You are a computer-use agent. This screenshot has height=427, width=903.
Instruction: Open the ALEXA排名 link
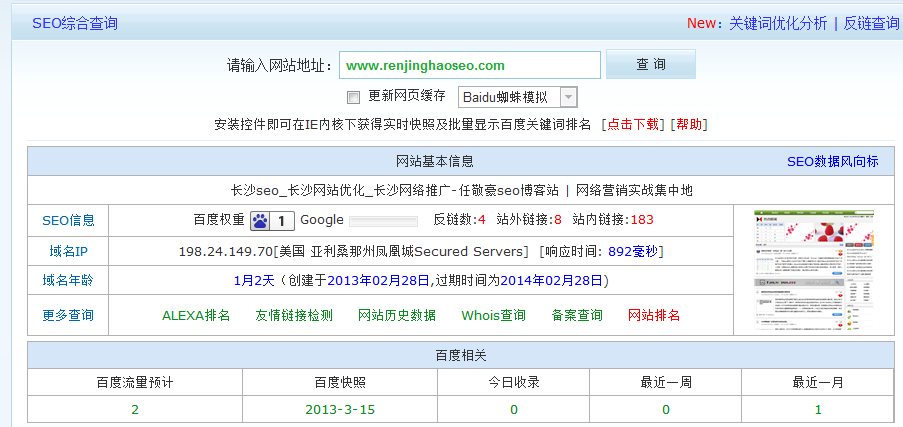tap(196, 316)
